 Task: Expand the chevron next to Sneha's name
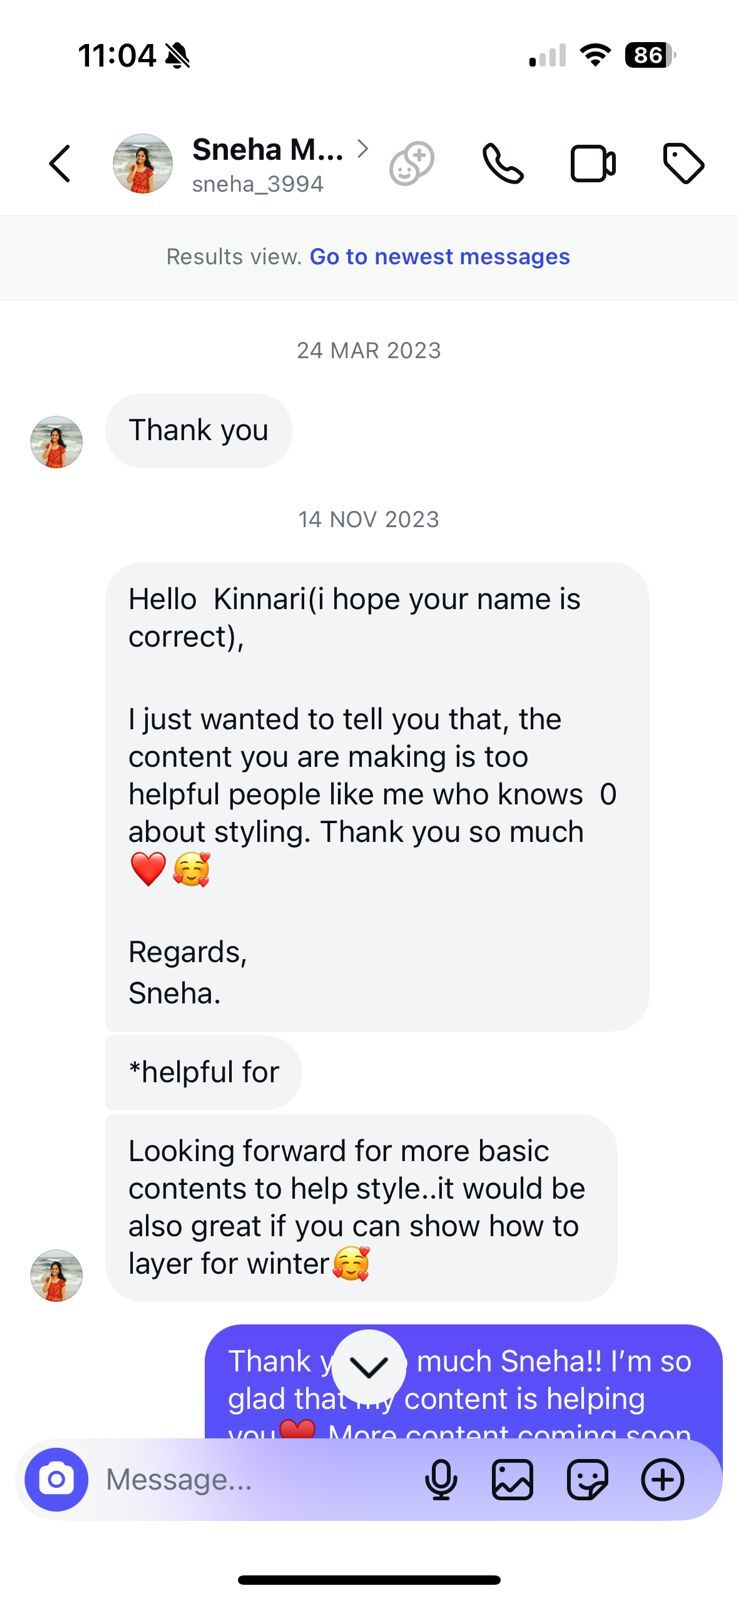pos(363,149)
